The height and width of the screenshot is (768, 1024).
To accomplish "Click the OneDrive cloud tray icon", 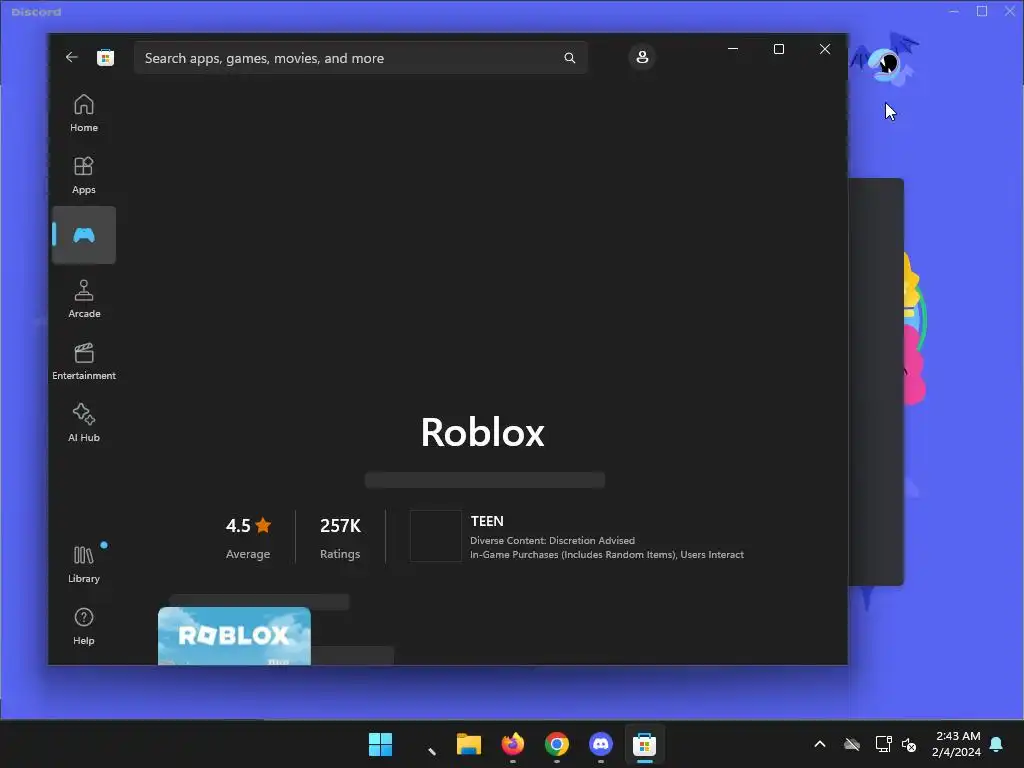I will 852,744.
